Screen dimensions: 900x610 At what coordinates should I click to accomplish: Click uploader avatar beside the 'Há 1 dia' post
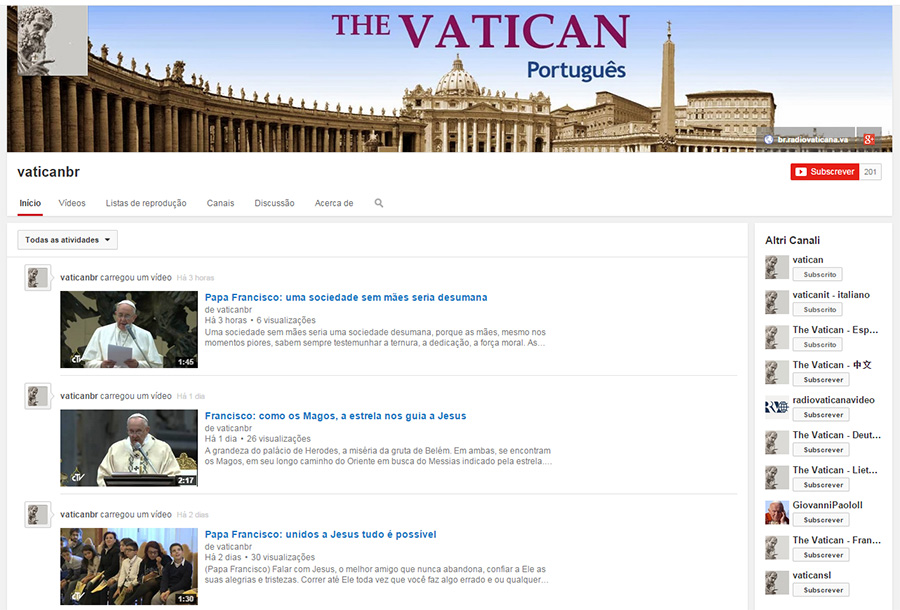(x=38, y=397)
